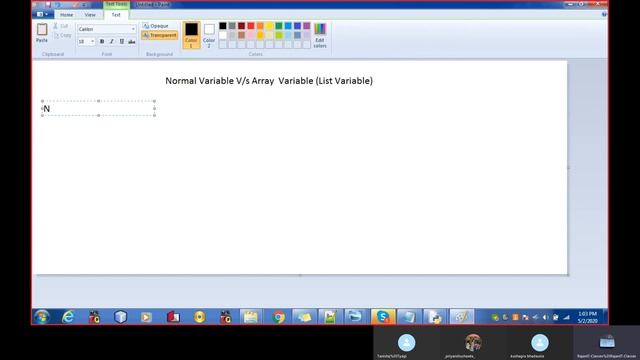Open the media player taskbar icon
640x360 pixels.
click(146, 317)
